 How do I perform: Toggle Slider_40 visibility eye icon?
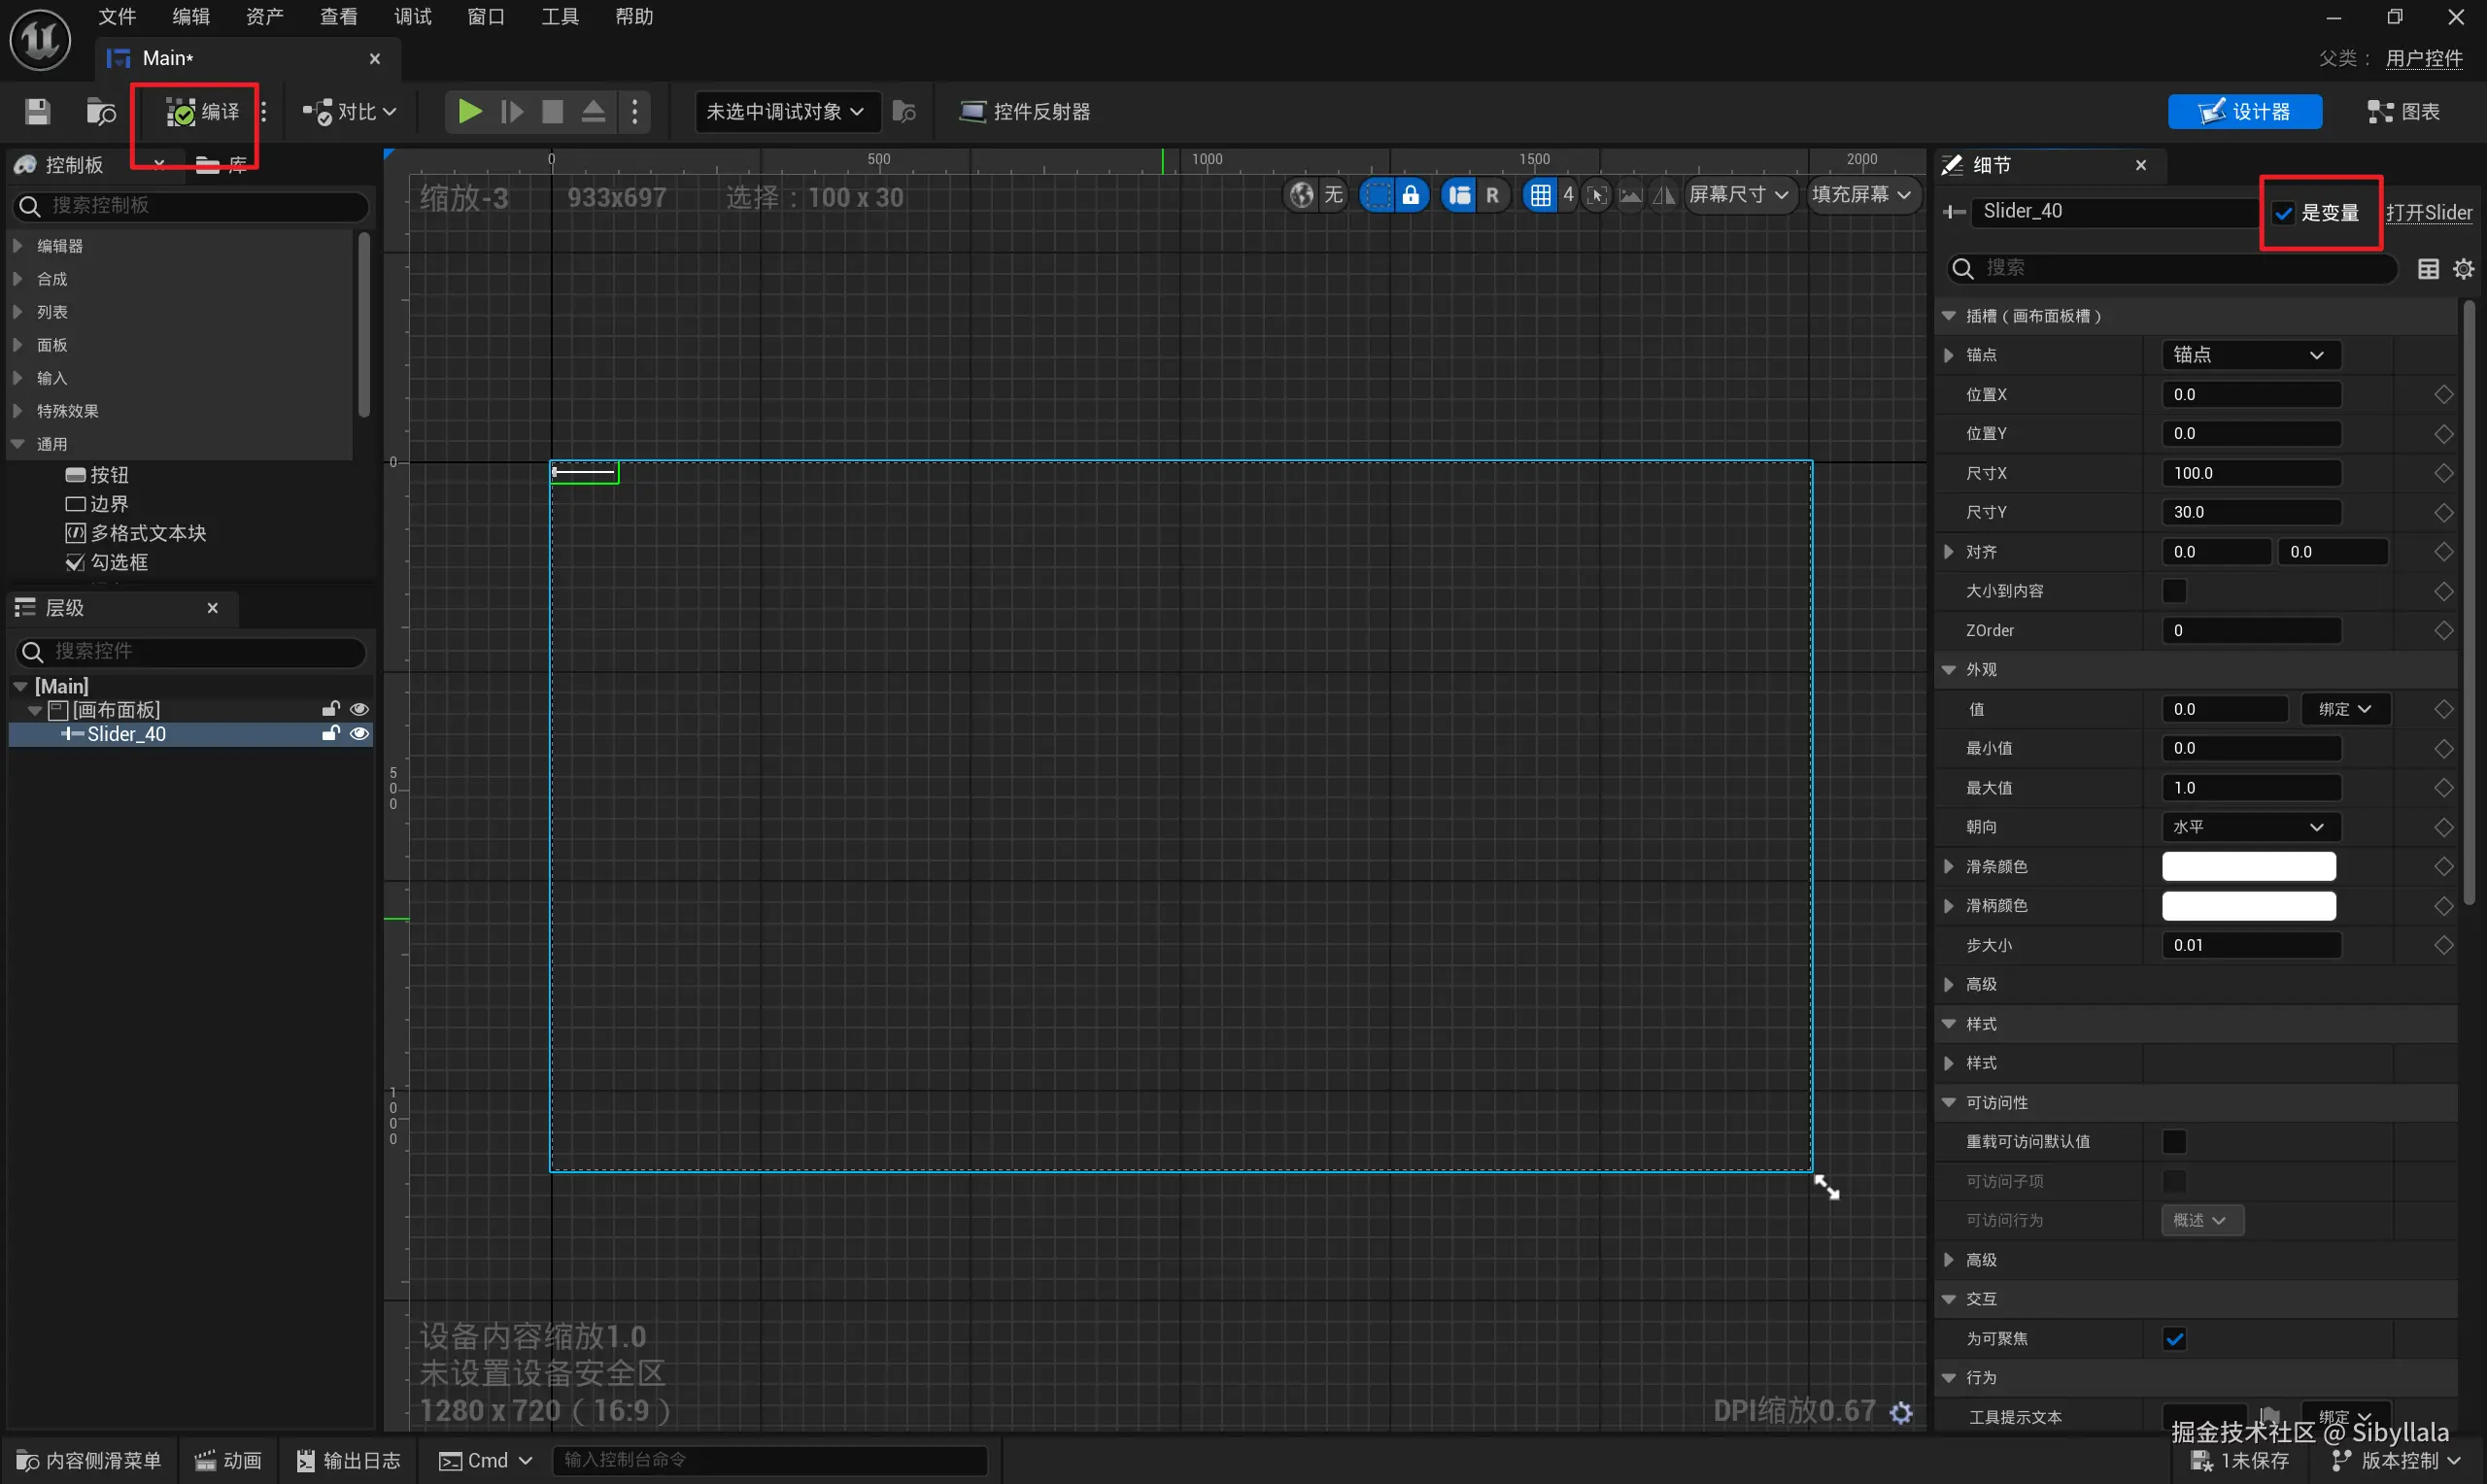coord(359,734)
